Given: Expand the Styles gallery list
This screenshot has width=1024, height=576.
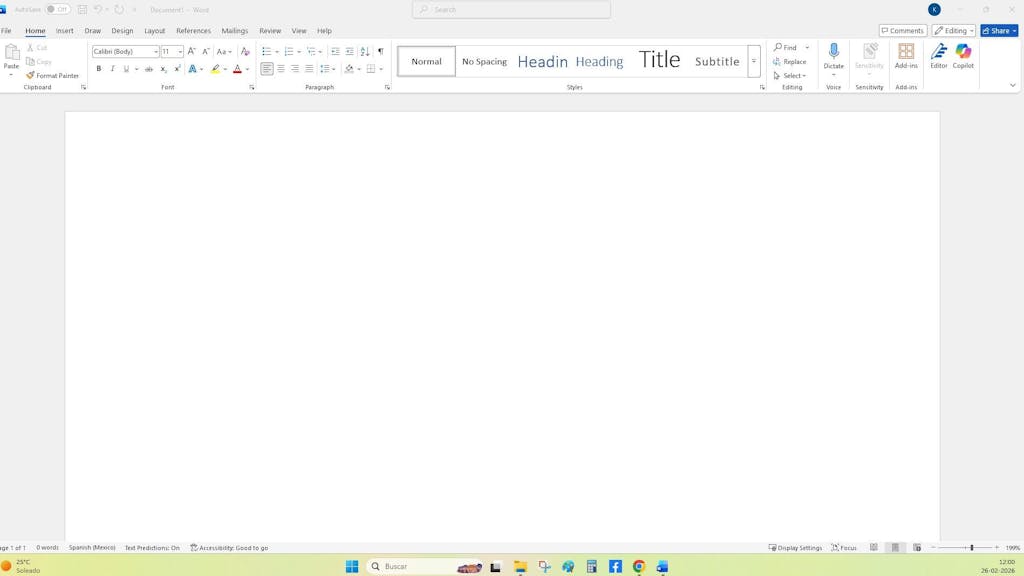Looking at the screenshot, I should pos(754,61).
